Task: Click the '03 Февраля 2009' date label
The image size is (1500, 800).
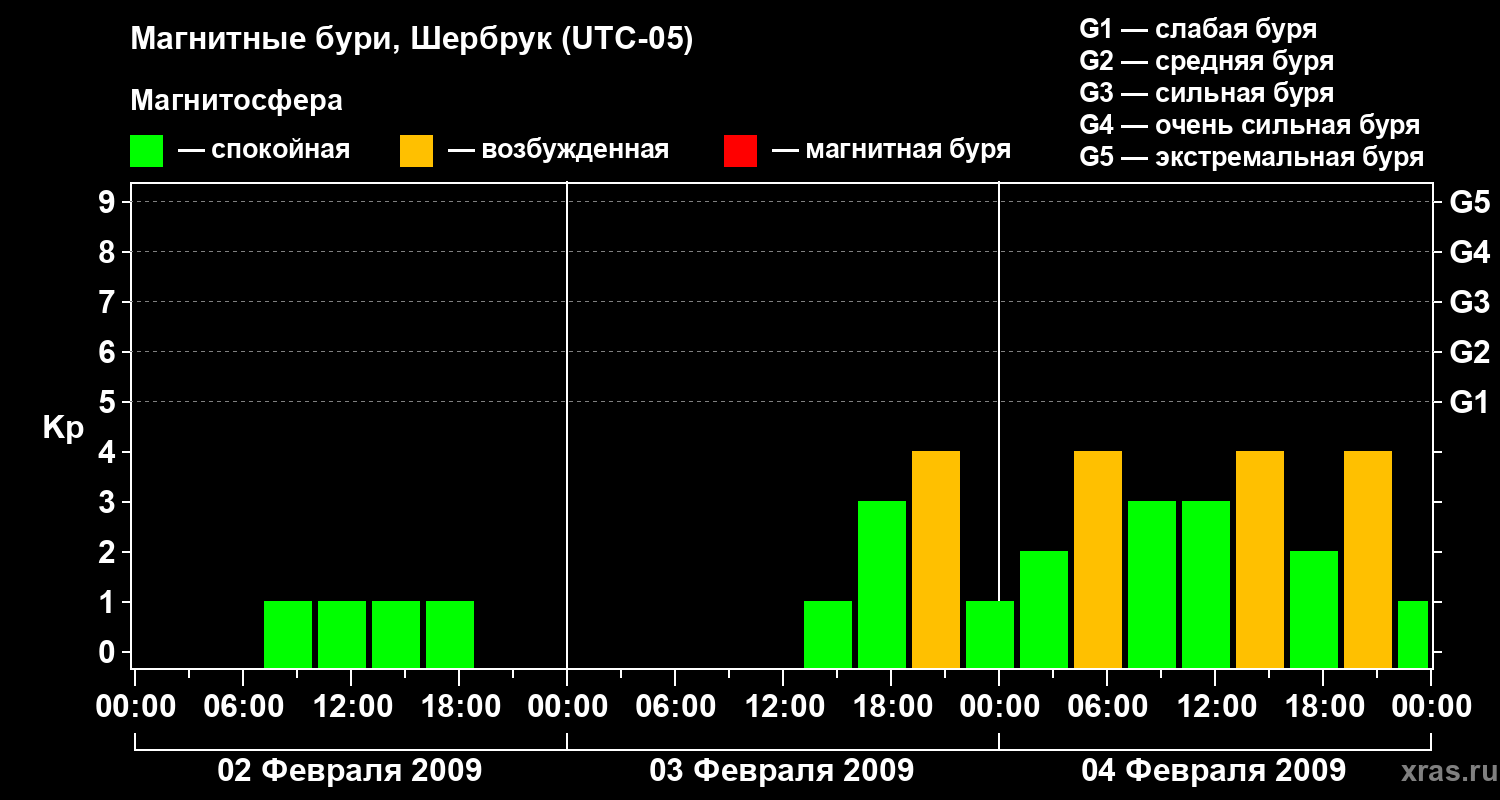Action: [x=782, y=771]
